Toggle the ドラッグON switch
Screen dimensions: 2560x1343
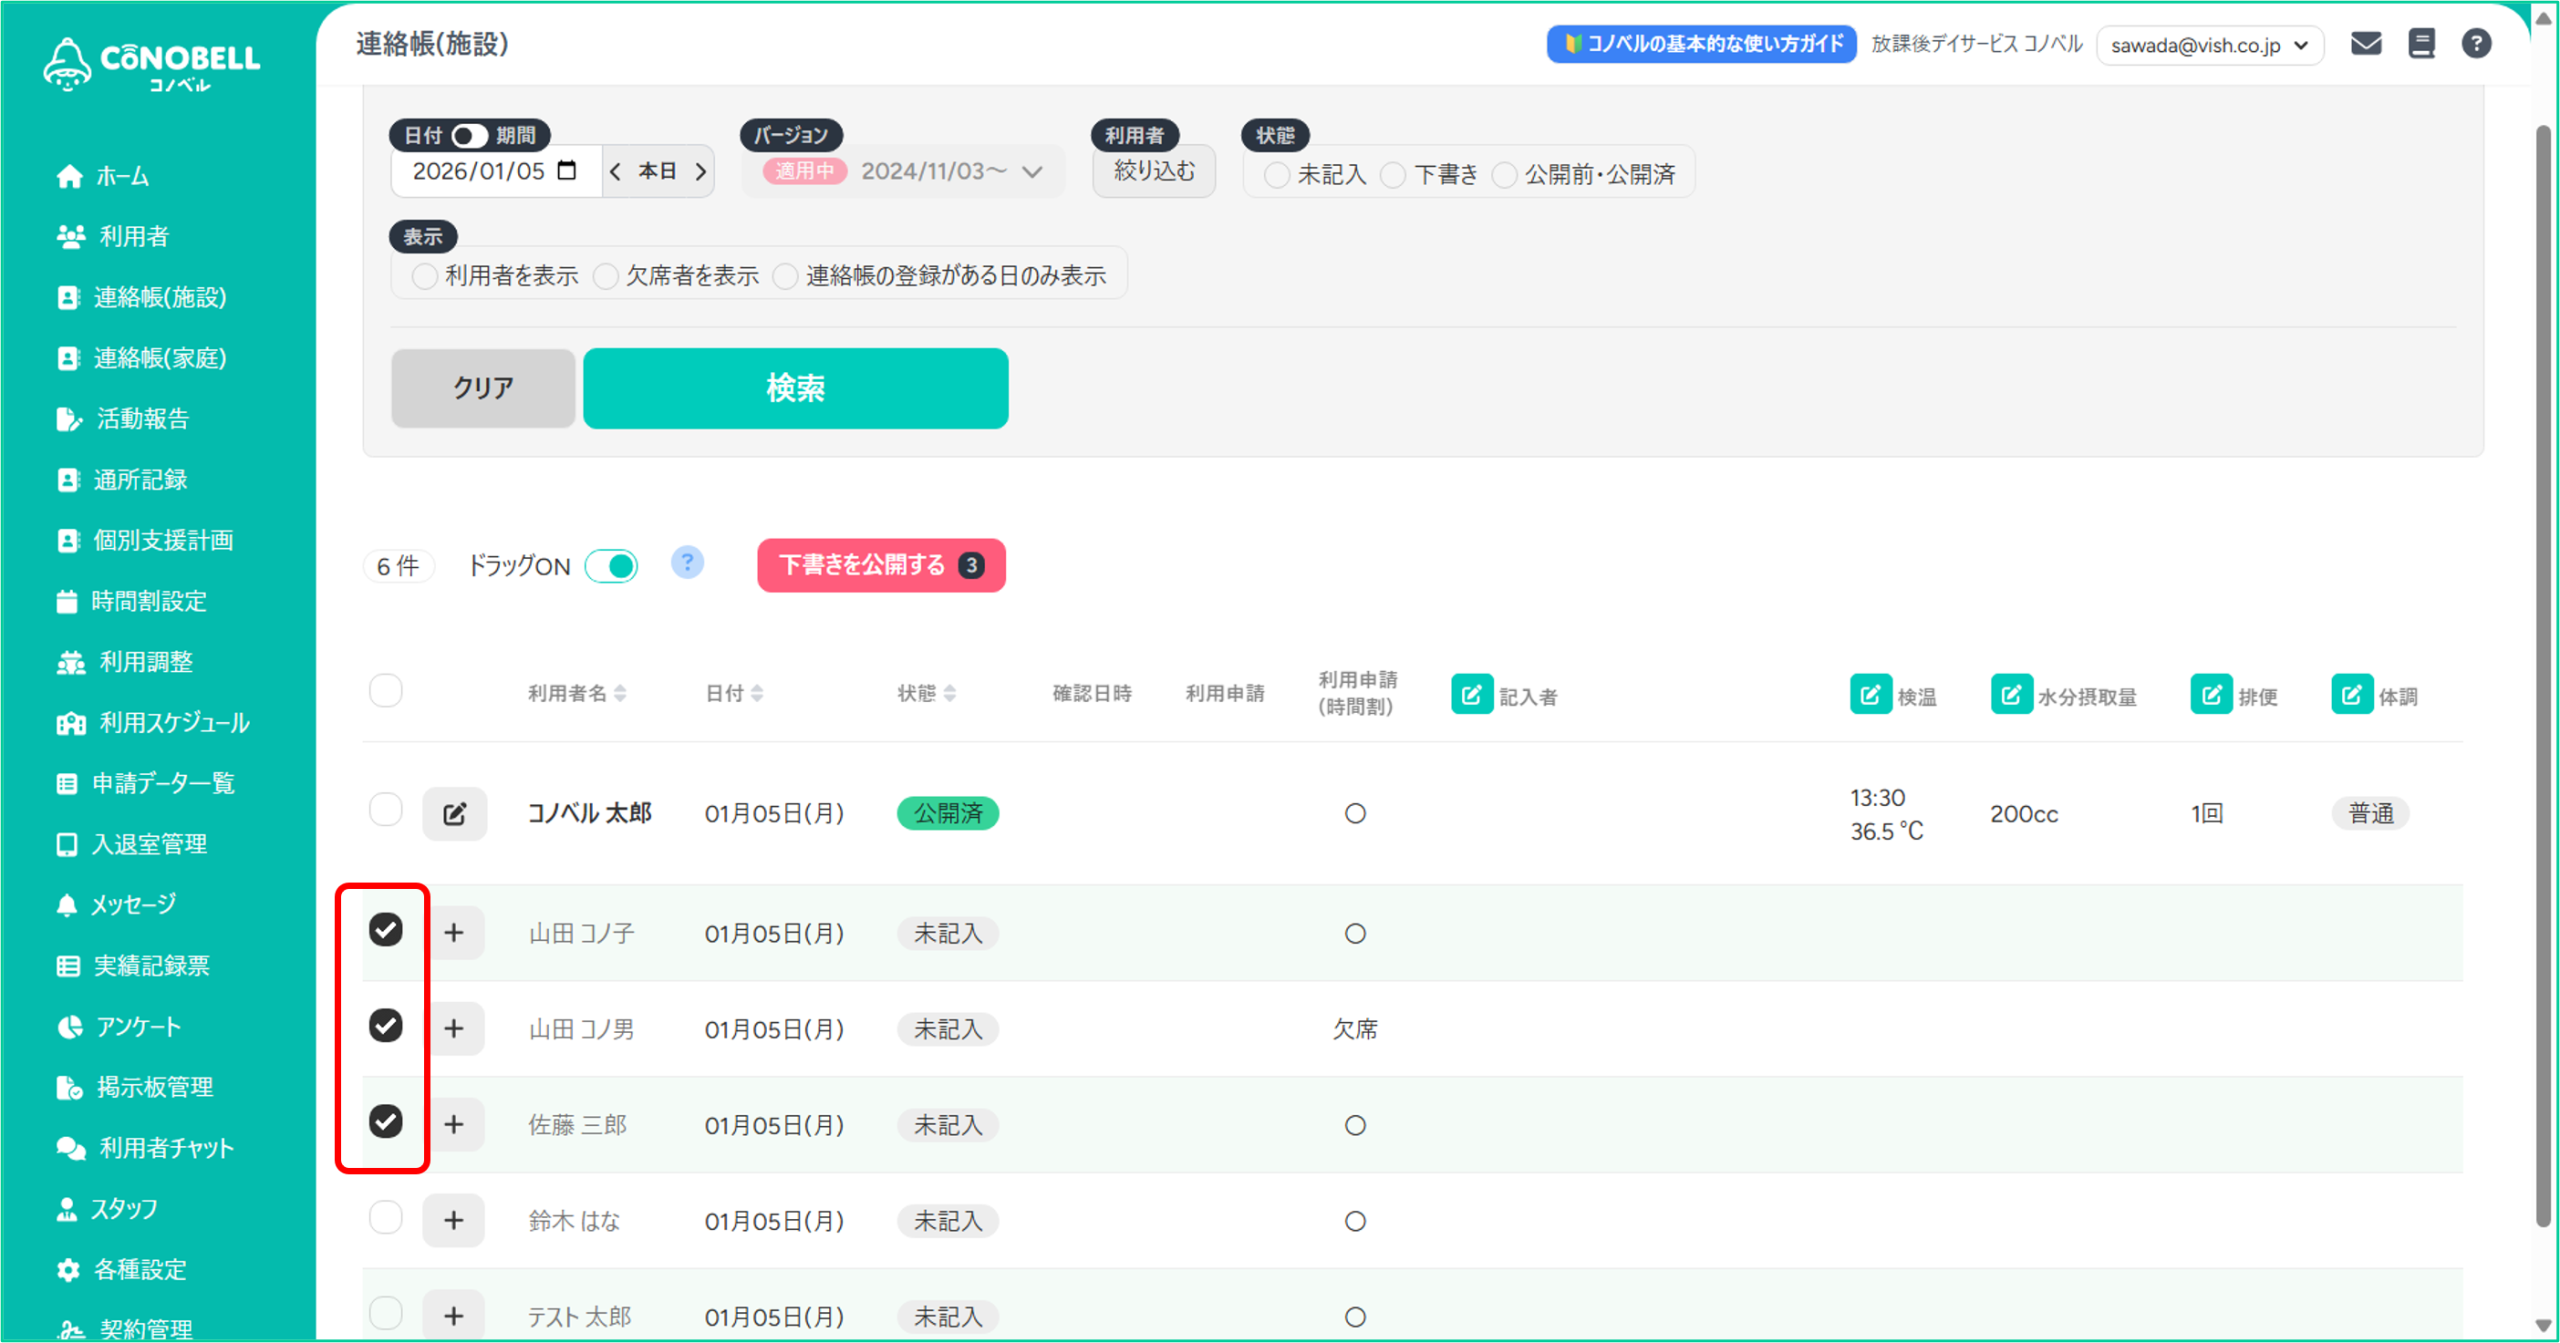click(611, 566)
